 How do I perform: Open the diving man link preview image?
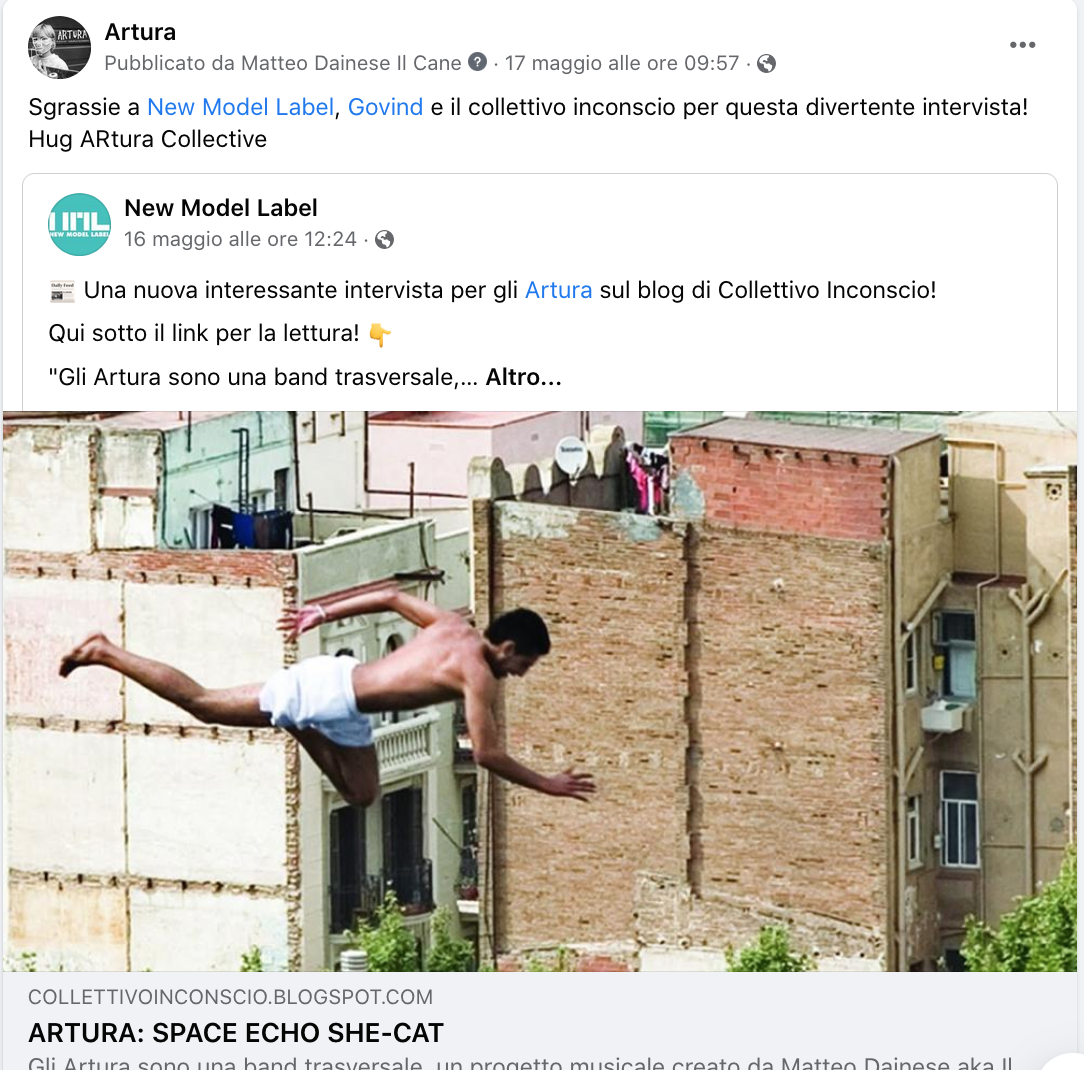tap(541, 691)
